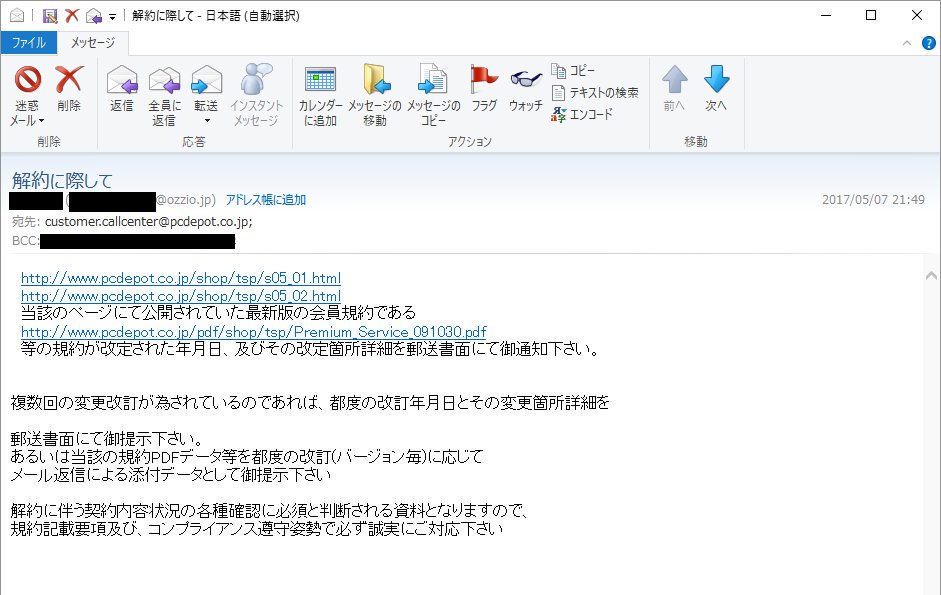The width and height of the screenshot is (941, 595).
Task: Open the エンコード encoding option
Action: (582, 114)
